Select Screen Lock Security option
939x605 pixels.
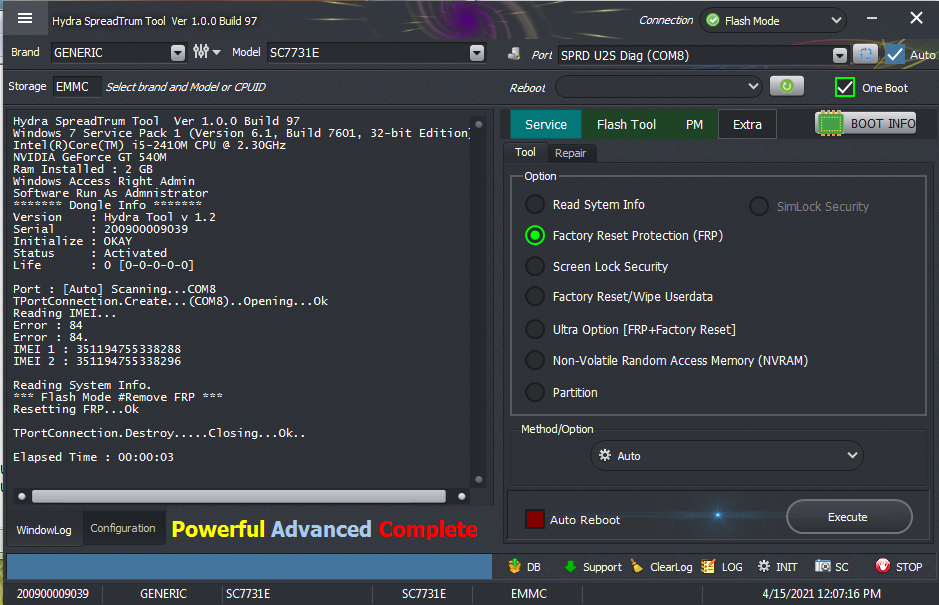[x=534, y=267]
